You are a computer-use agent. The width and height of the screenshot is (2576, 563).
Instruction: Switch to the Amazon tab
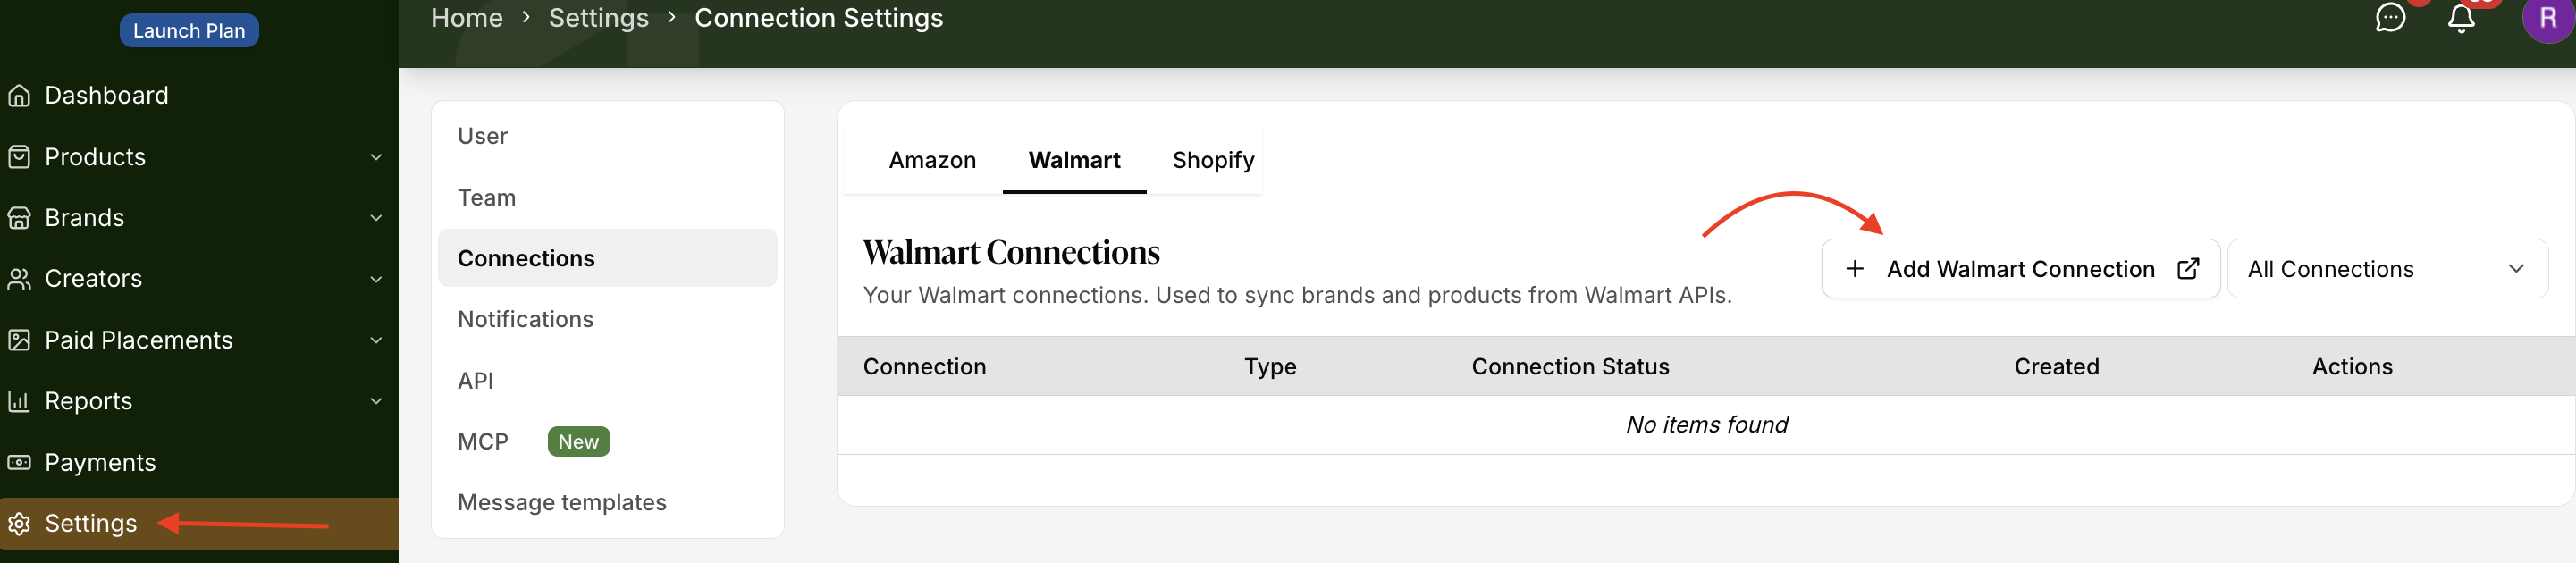932,160
